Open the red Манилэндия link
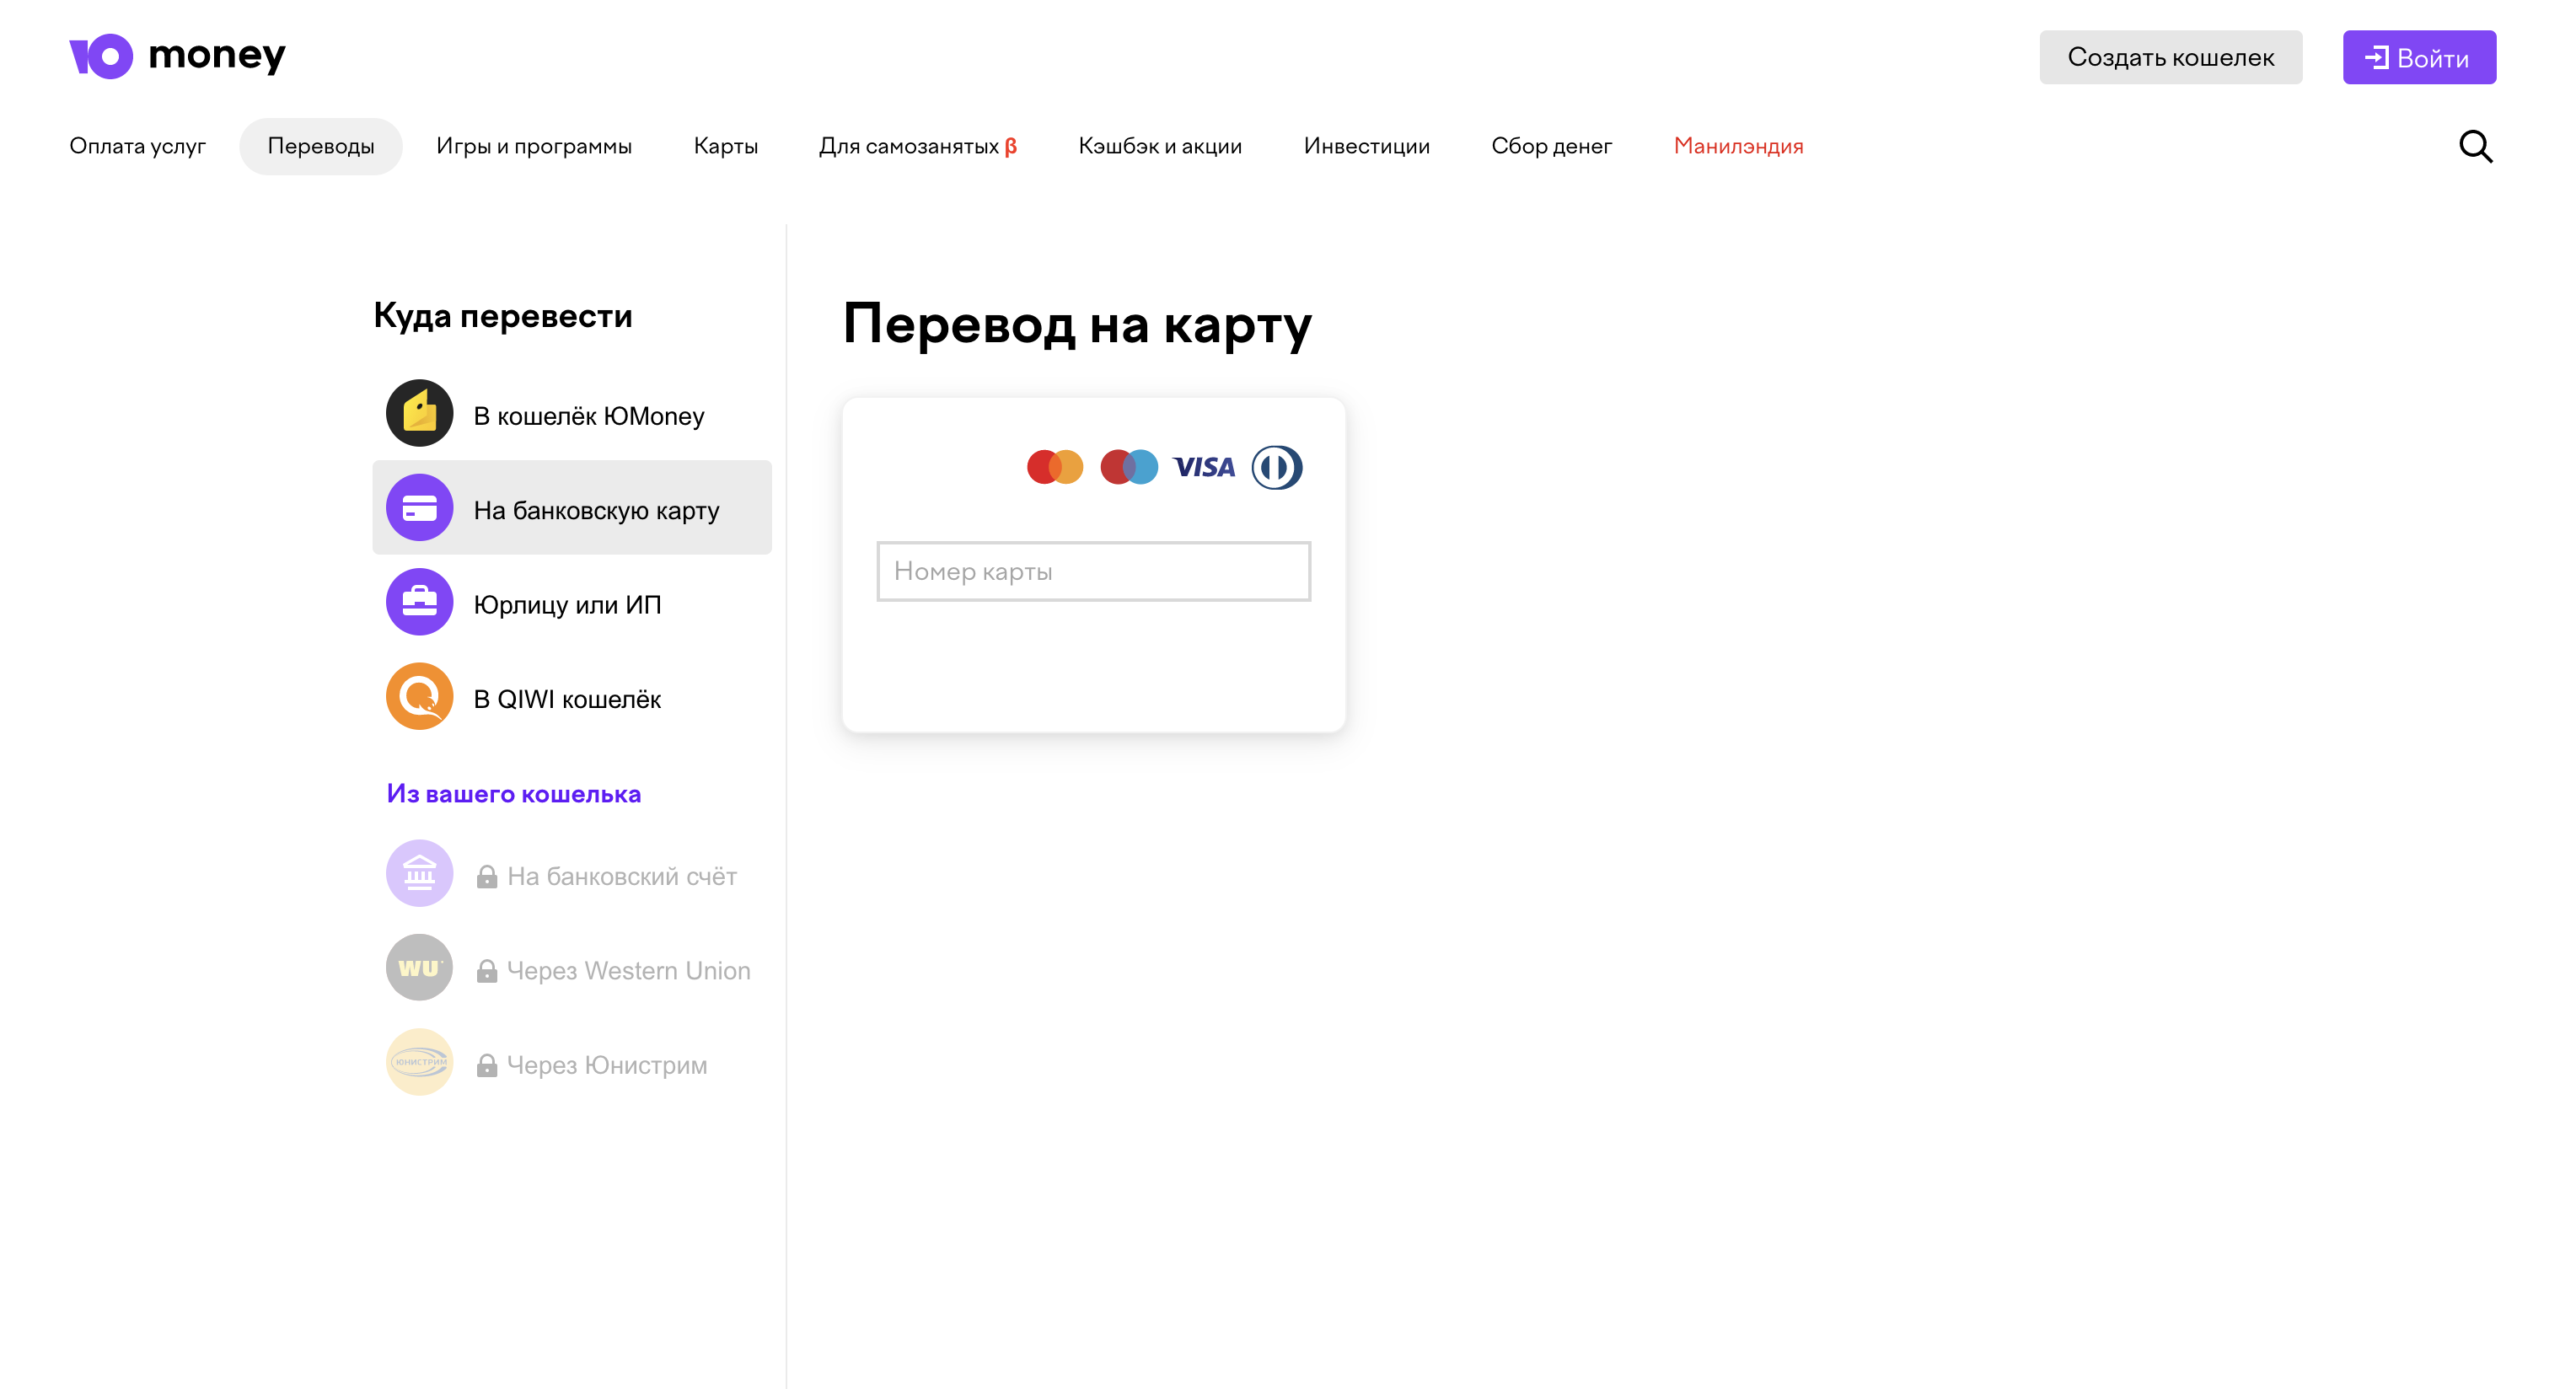Viewport: 2576px width, 1389px height. (x=1739, y=146)
